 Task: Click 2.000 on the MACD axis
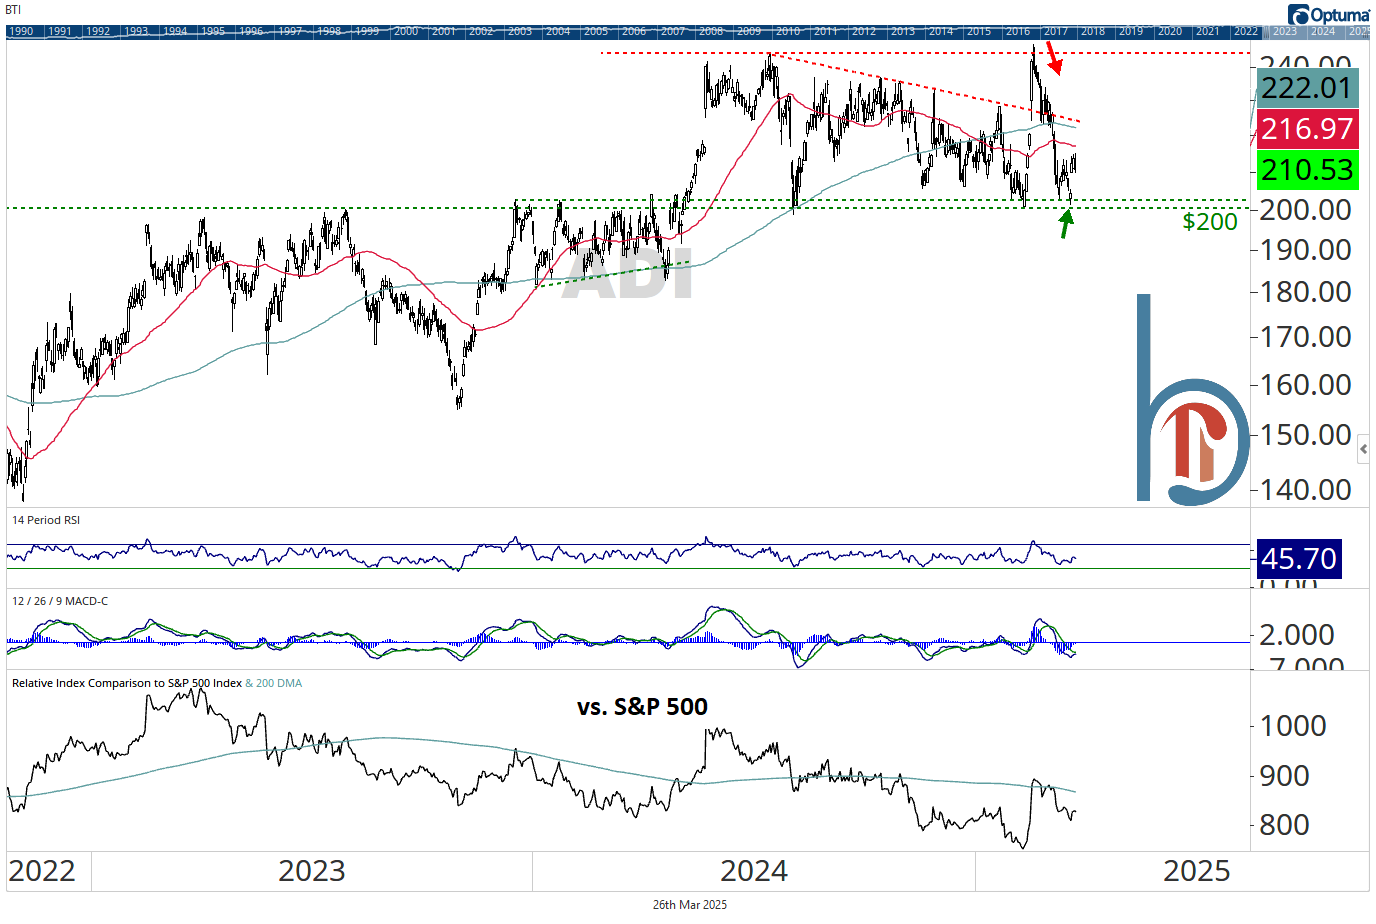pos(1297,635)
